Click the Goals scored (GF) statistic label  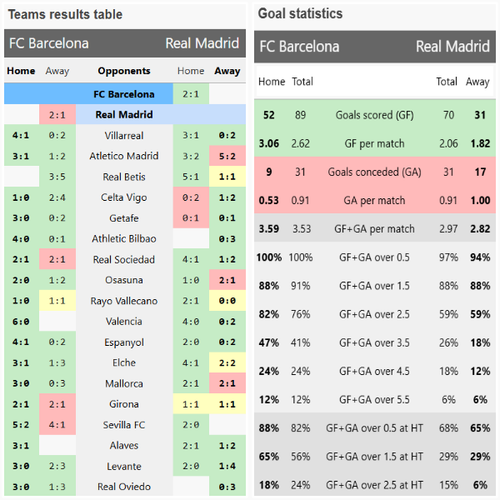375,115
